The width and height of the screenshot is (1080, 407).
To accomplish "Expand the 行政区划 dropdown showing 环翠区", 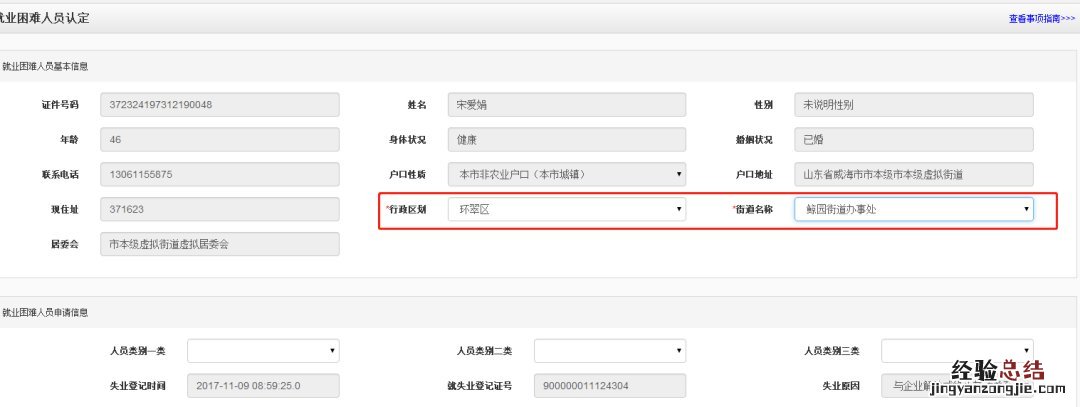I will coord(567,209).
